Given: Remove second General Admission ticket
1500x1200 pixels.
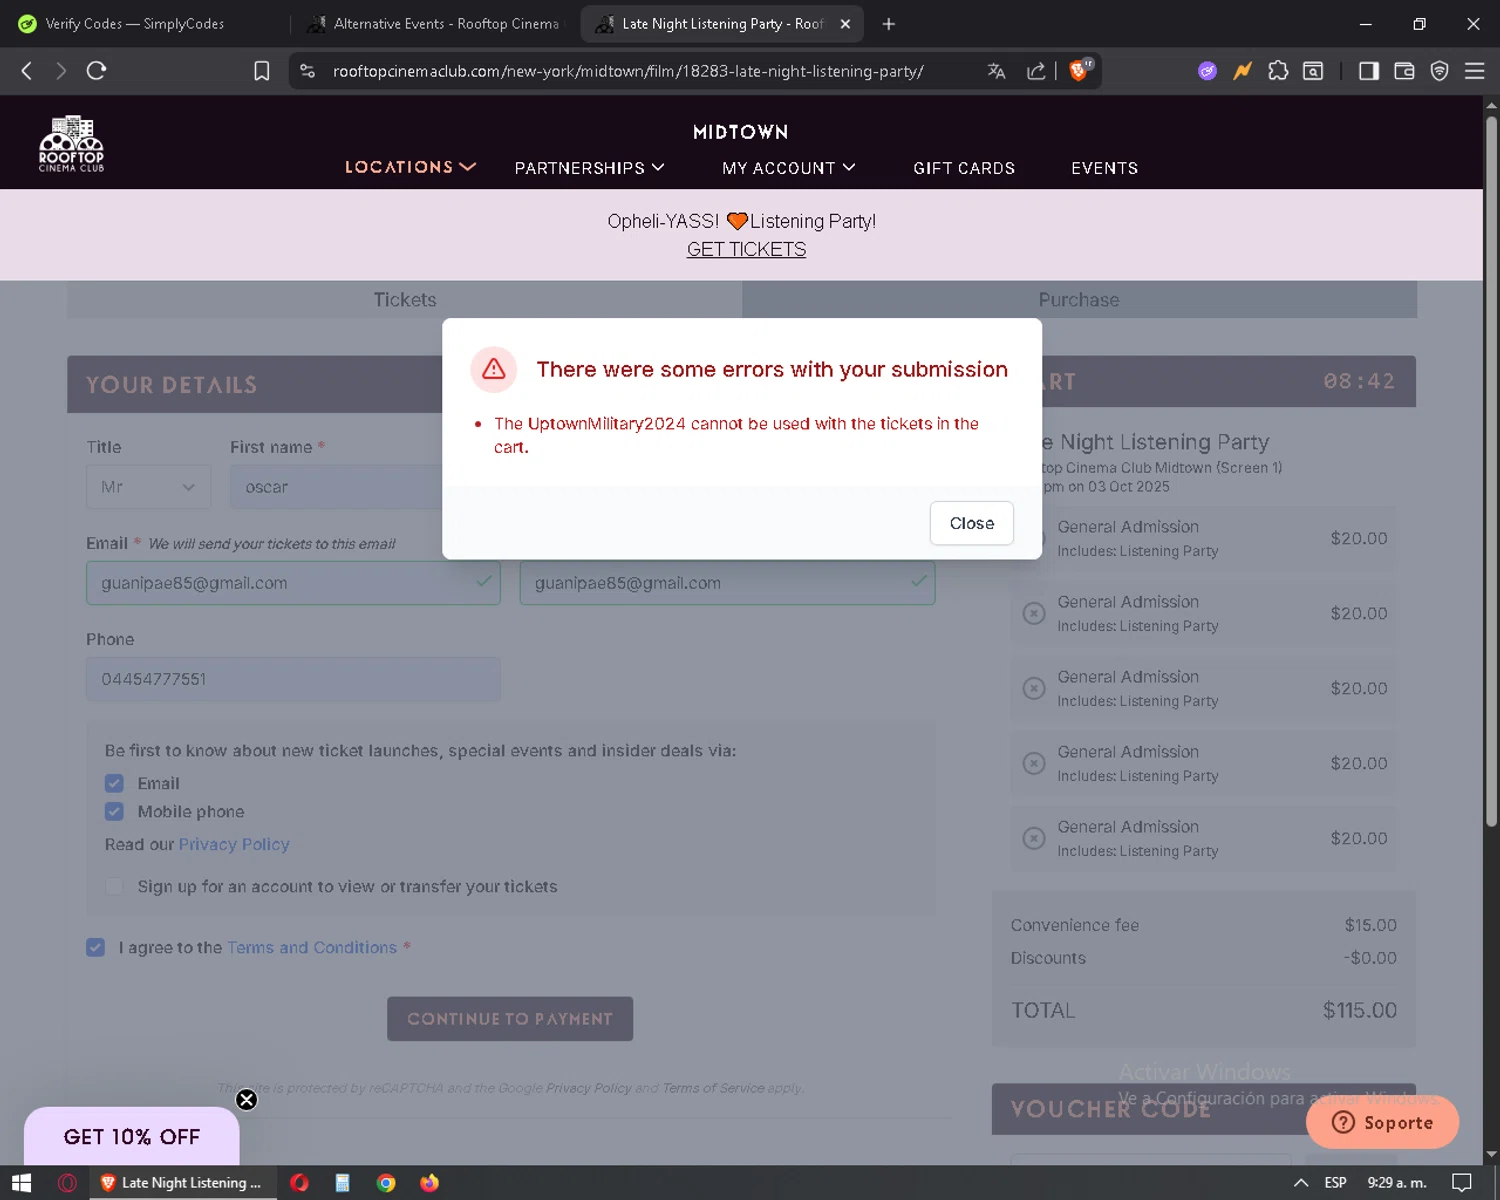Looking at the screenshot, I should (x=1034, y=613).
